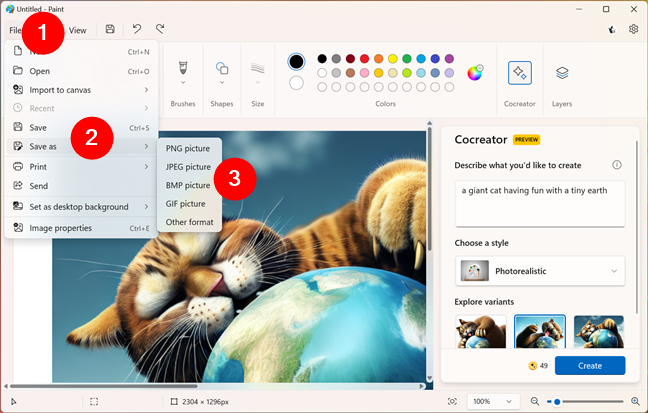Image resolution: width=648 pixels, height=413 pixels.
Task: Open Paint settings gear icon
Action: (x=633, y=29)
